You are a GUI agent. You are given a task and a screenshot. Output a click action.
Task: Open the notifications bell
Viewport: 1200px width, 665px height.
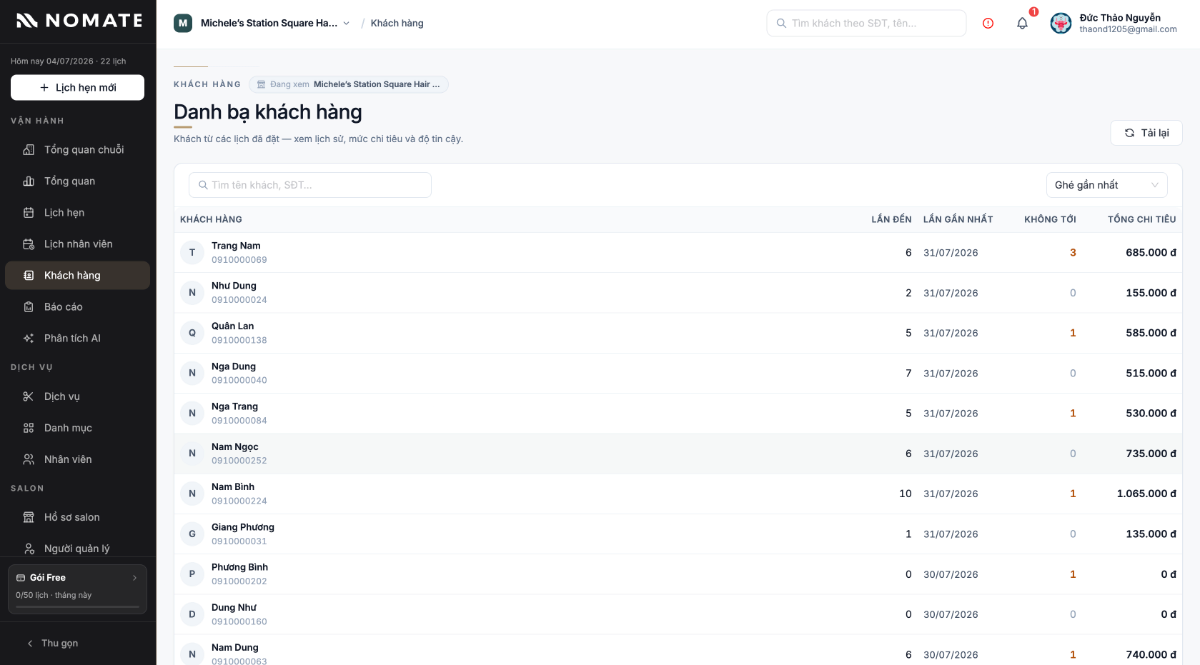[1022, 23]
